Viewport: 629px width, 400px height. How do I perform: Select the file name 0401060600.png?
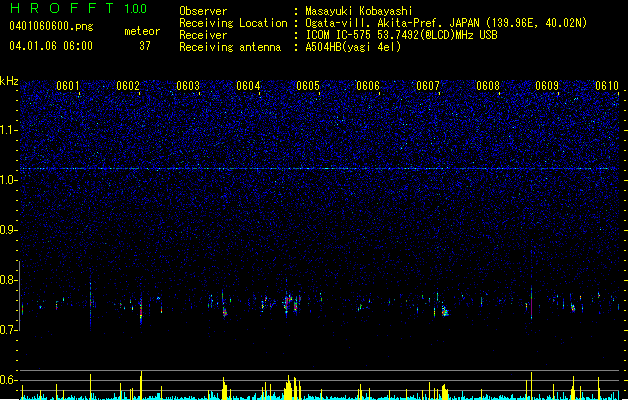click(x=51, y=26)
